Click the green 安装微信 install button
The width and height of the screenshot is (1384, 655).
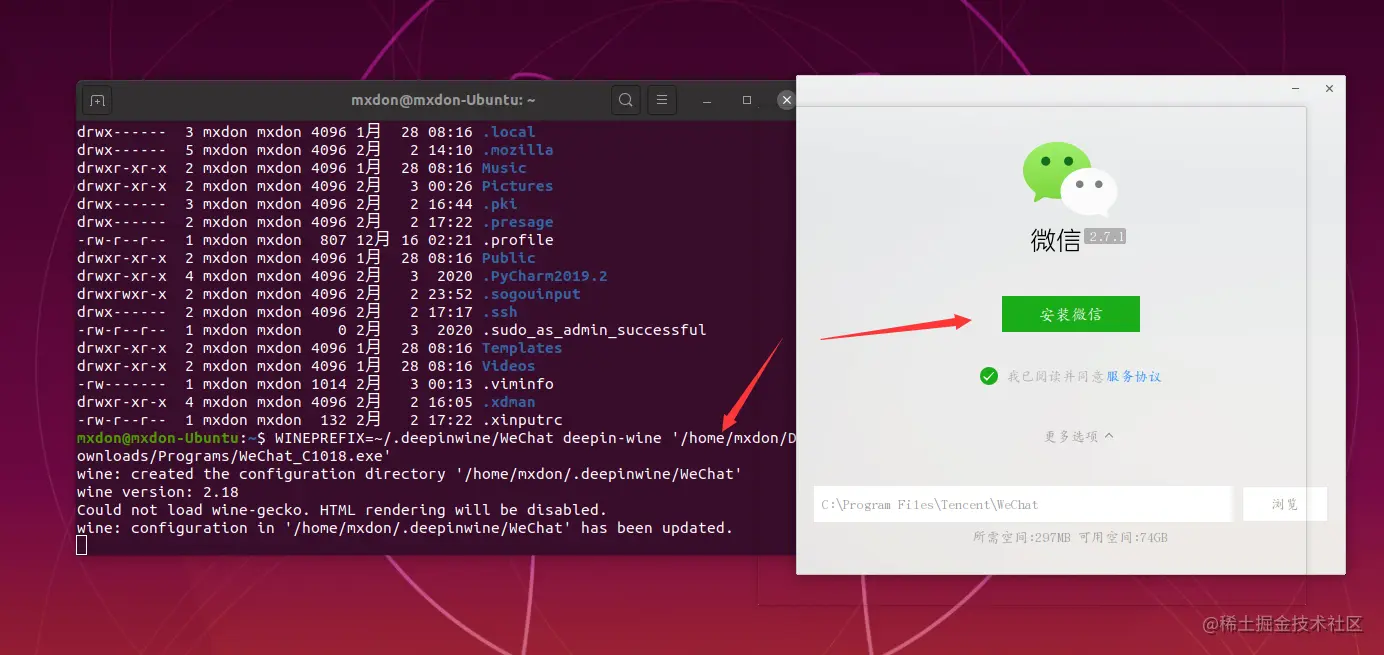(x=1071, y=314)
